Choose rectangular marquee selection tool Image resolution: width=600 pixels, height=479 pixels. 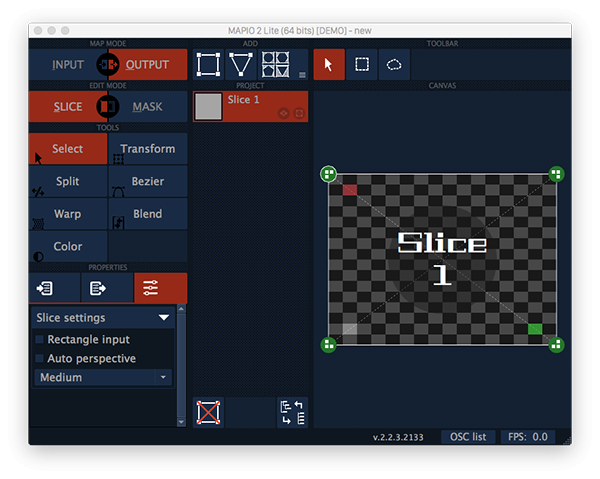362,64
